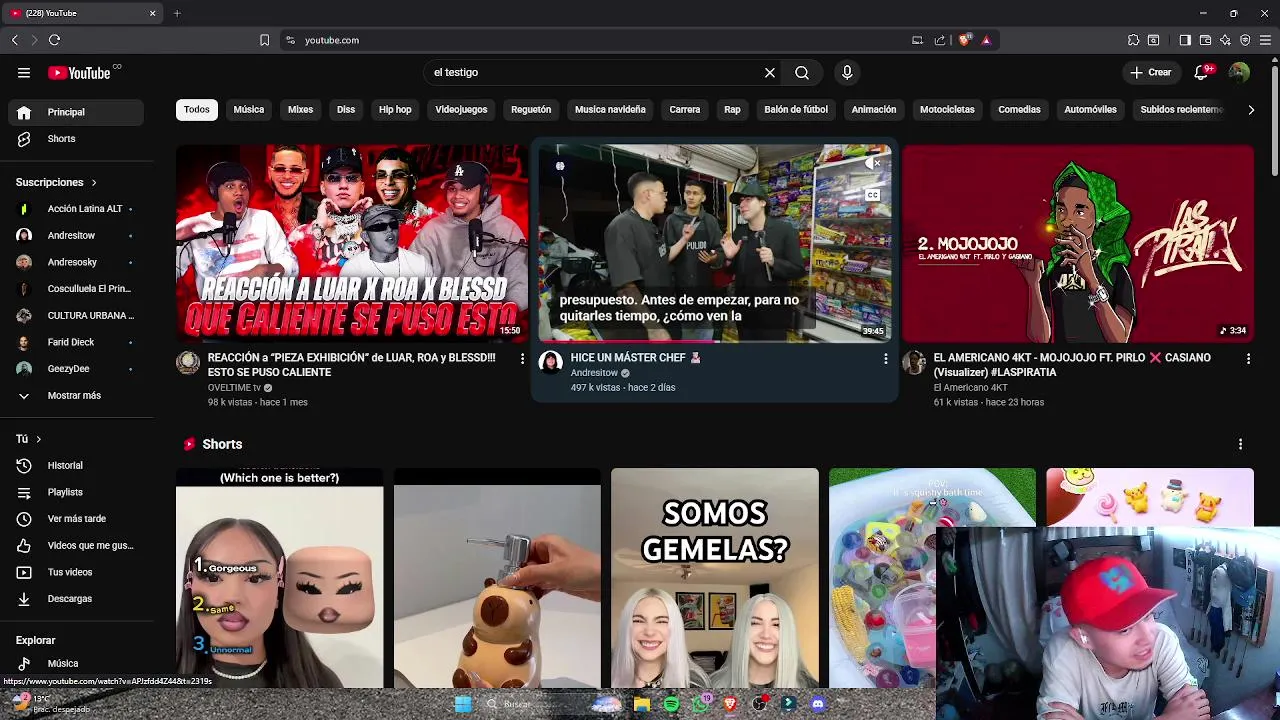Expand the Tú section arrow
This screenshot has height=720, width=1280.
(x=38, y=439)
